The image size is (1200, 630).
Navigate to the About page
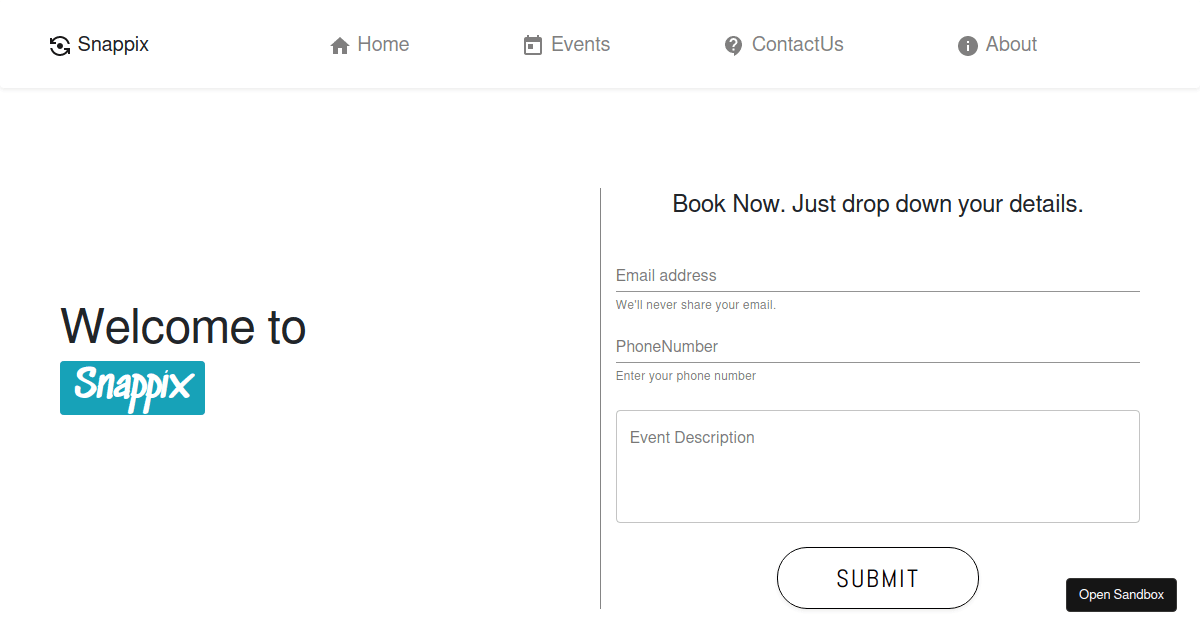tap(1011, 44)
